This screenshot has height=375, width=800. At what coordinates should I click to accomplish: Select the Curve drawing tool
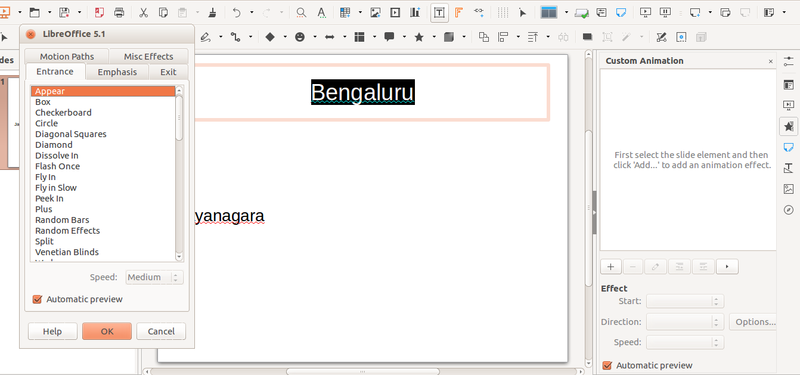[x=205, y=37]
